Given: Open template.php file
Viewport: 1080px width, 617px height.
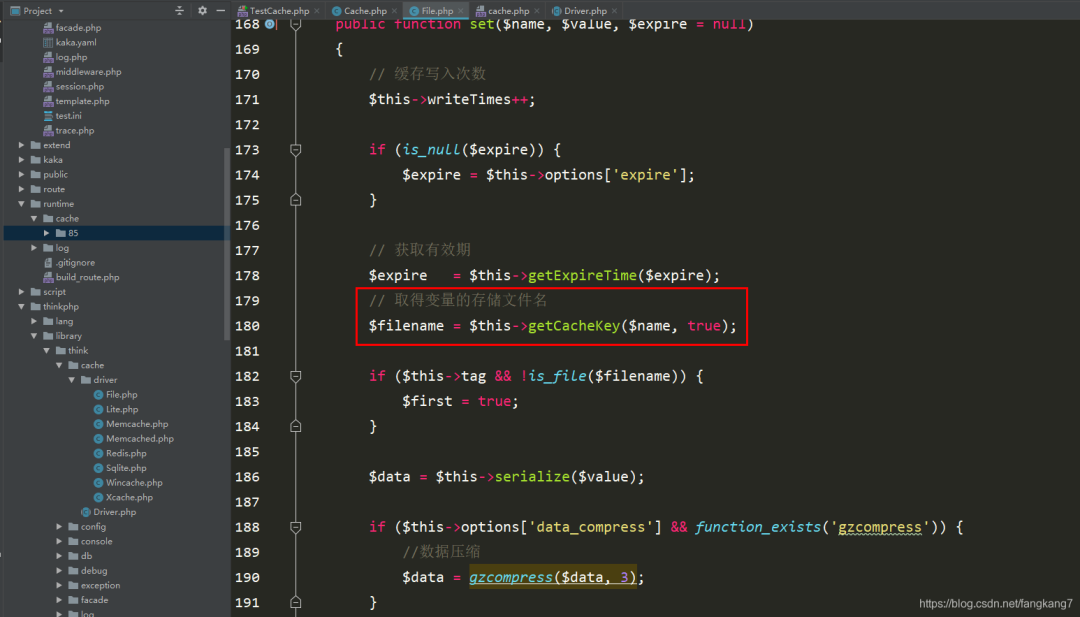Looking at the screenshot, I should 76,101.
